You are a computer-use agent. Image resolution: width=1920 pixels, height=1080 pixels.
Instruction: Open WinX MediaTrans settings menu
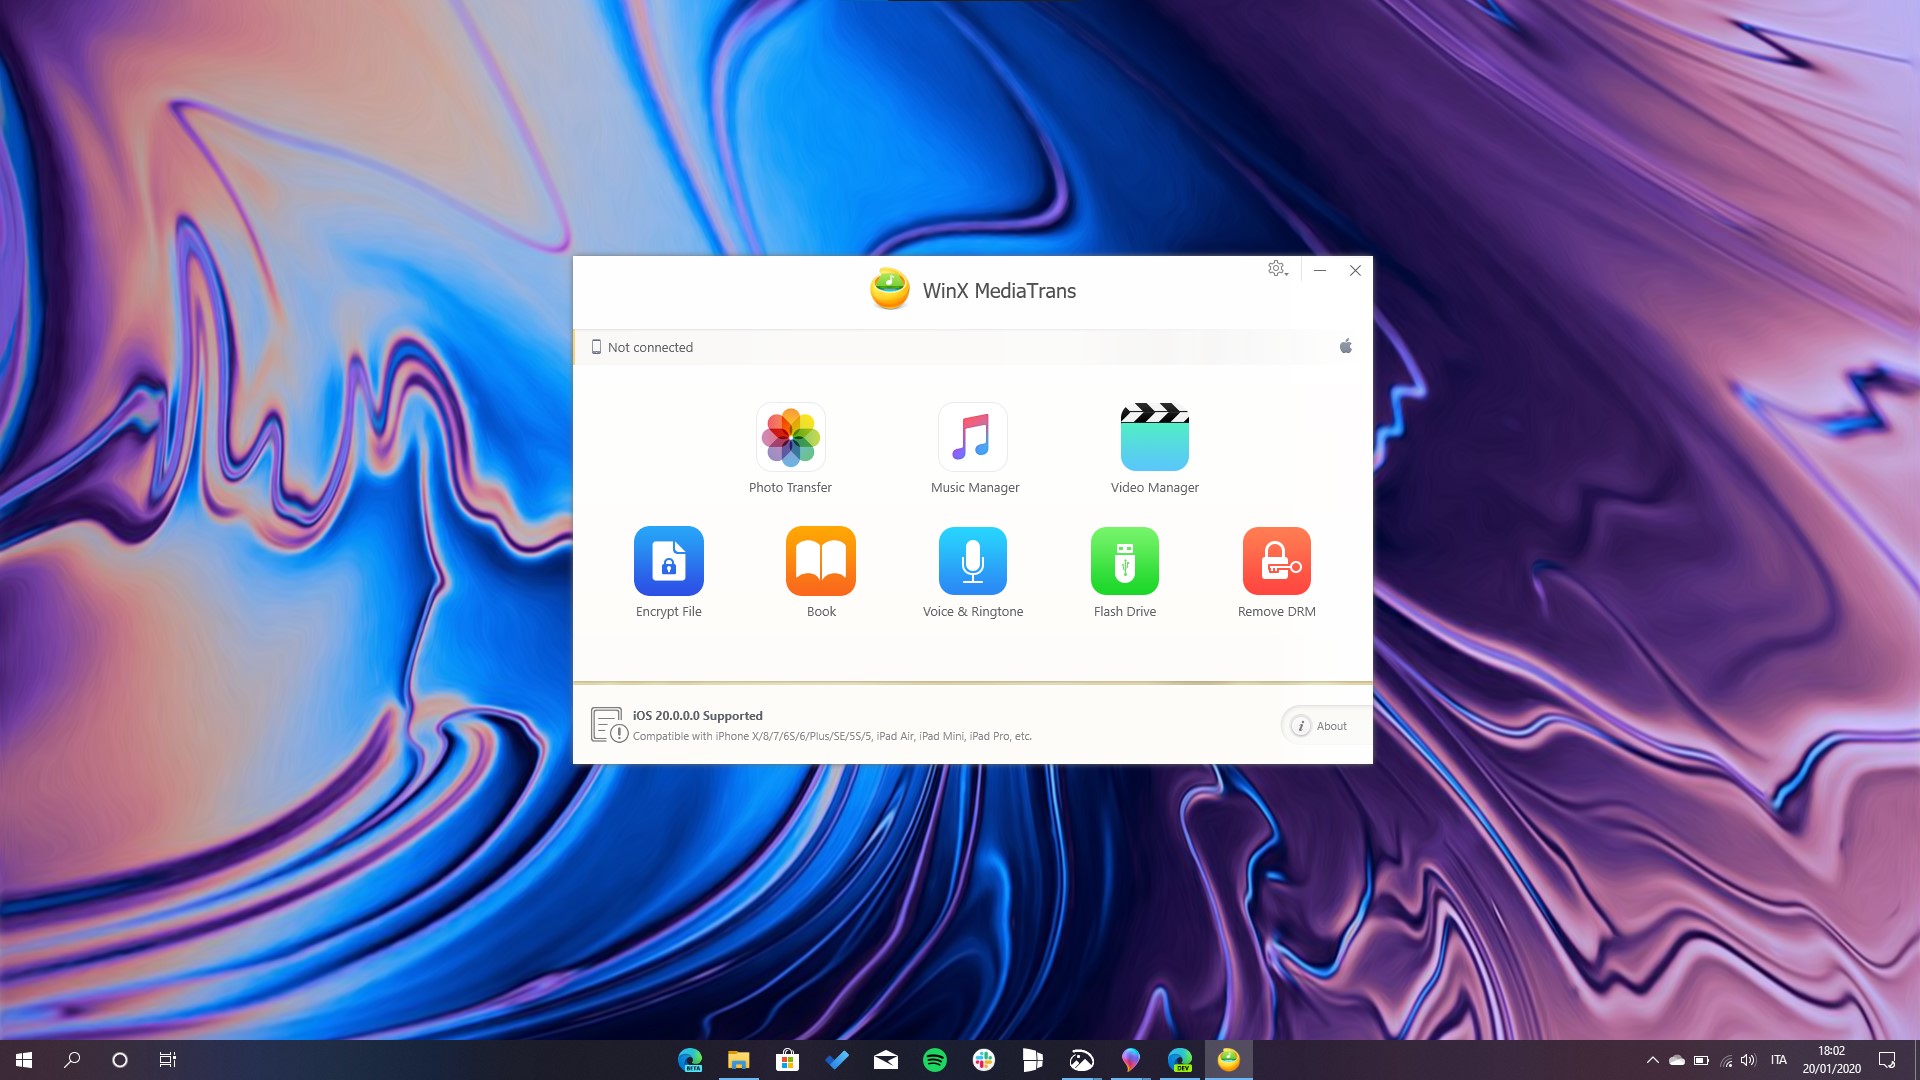click(x=1275, y=269)
